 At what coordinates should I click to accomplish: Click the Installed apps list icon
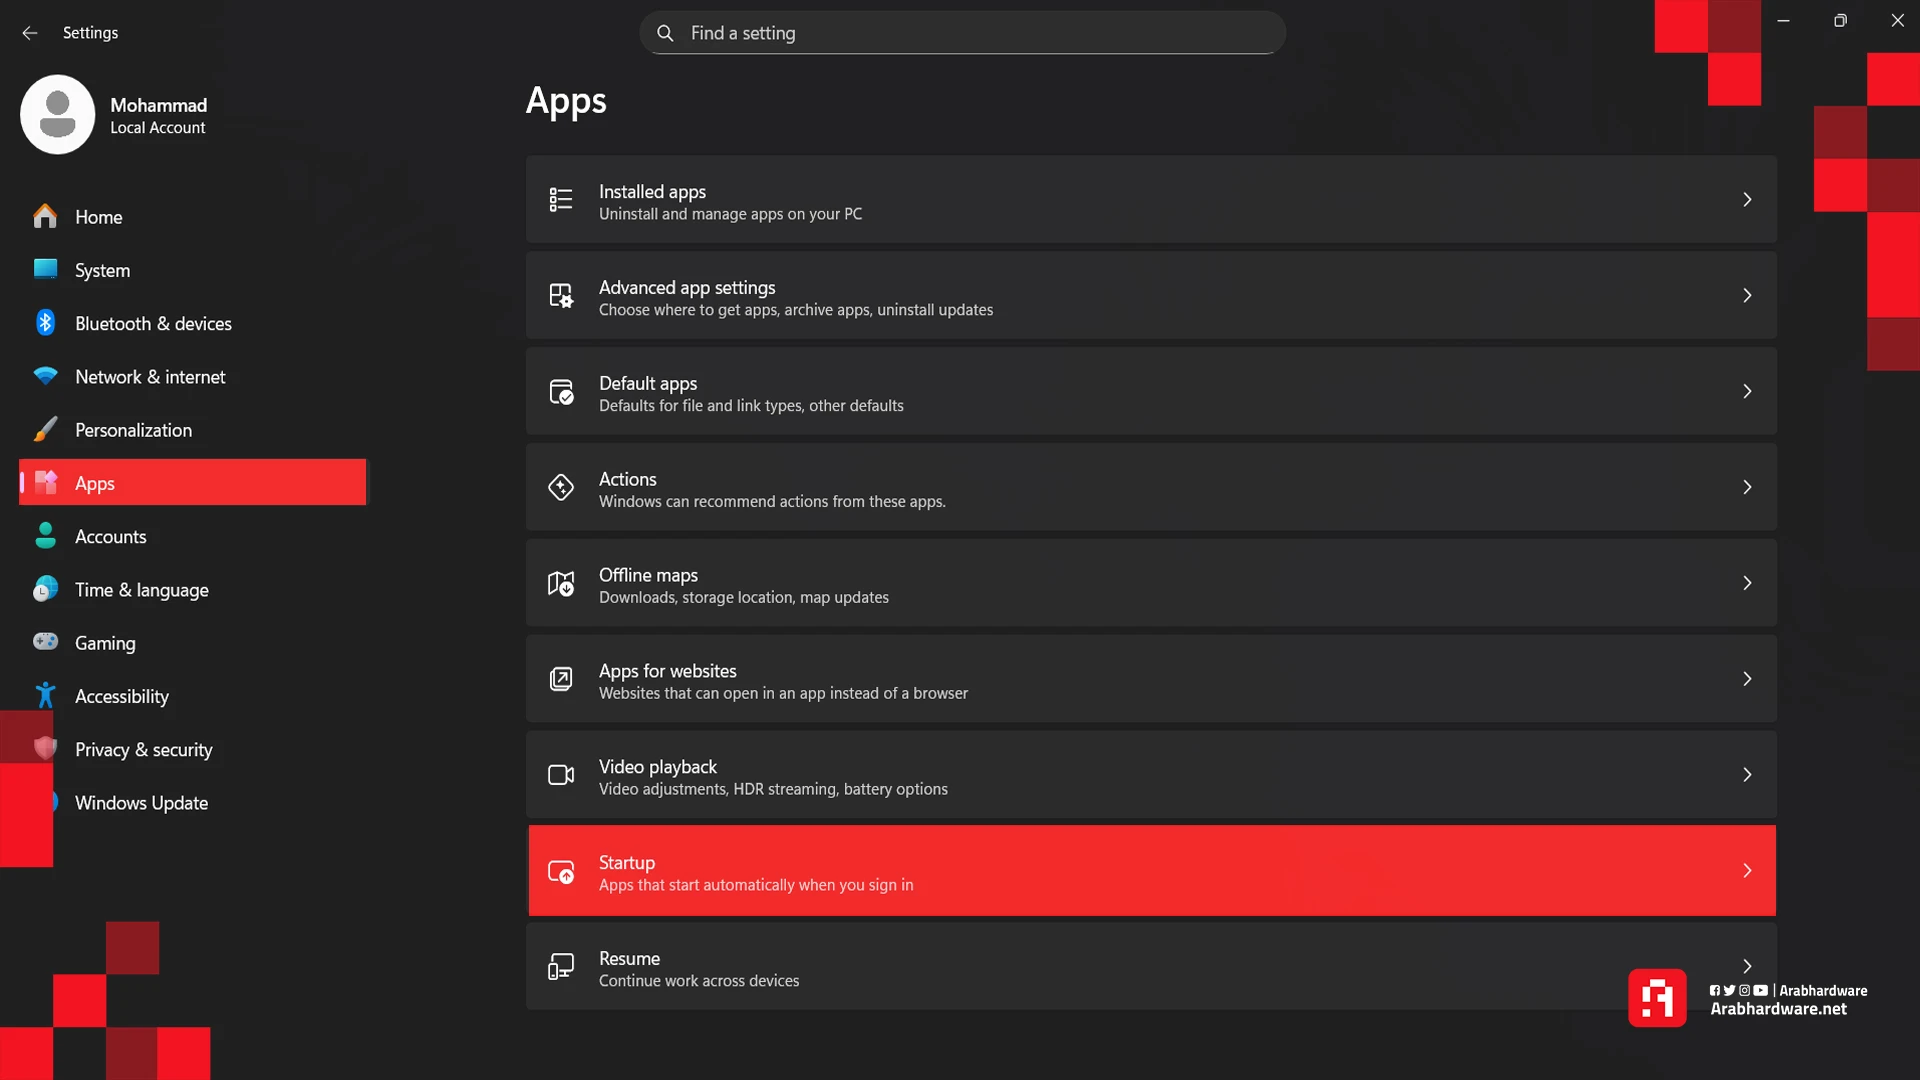click(x=561, y=200)
